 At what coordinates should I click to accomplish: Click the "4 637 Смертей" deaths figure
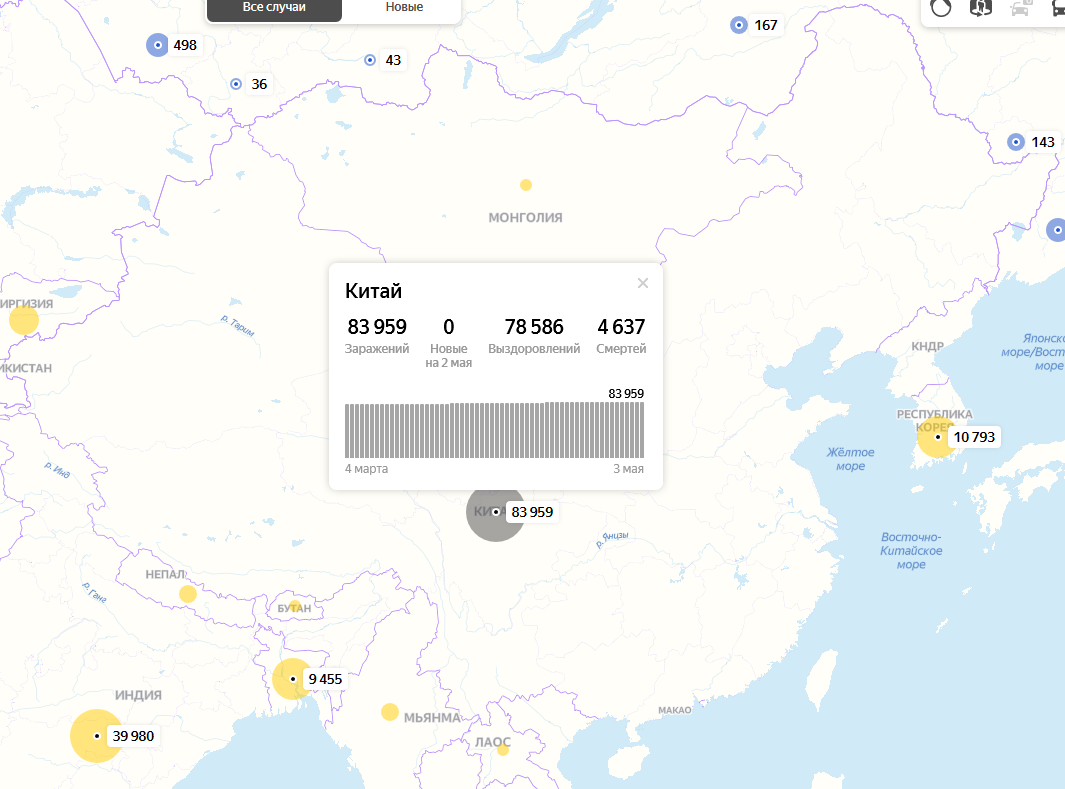(621, 335)
